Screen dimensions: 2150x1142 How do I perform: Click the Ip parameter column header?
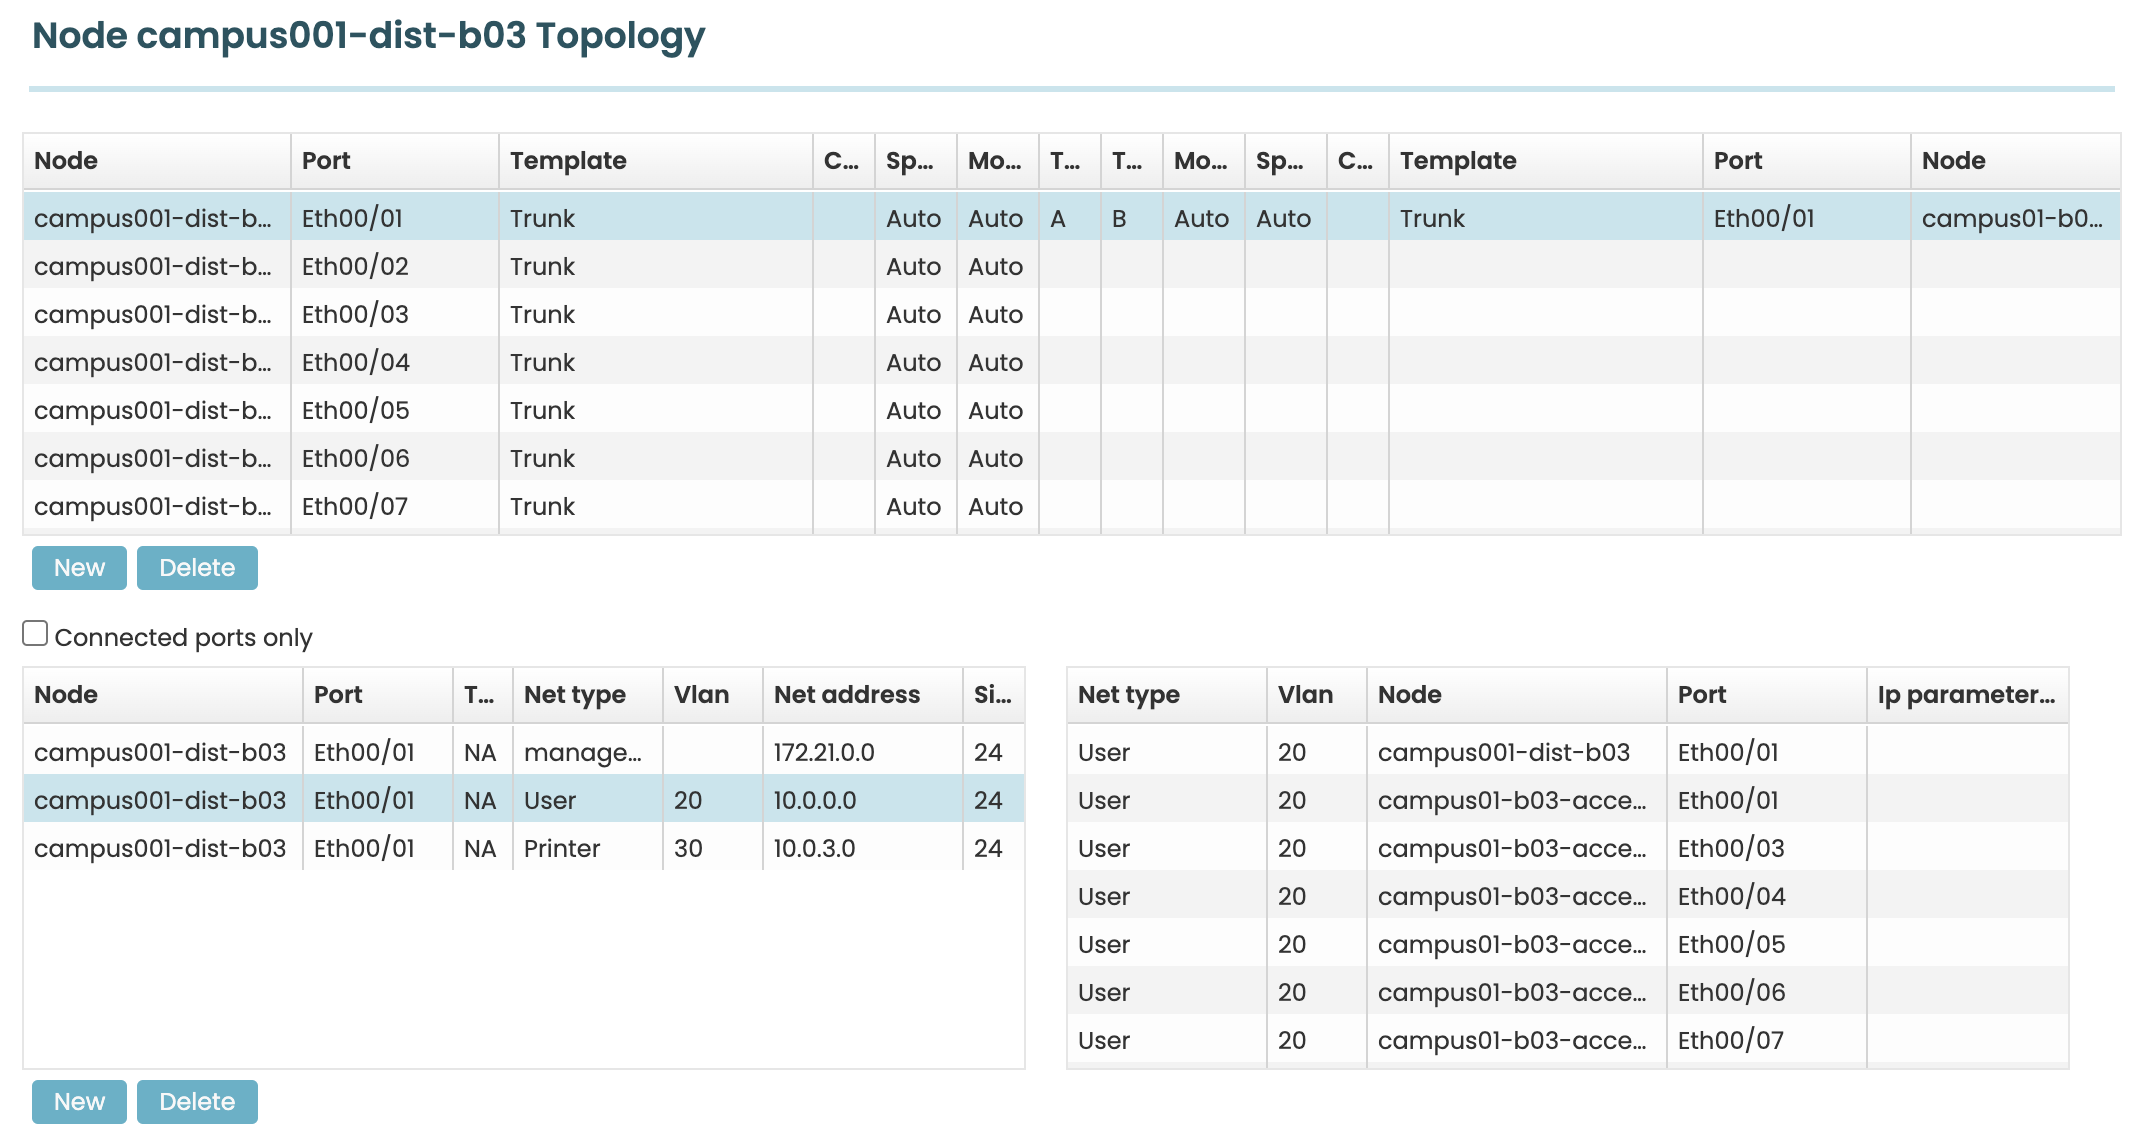coord(1965,695)
